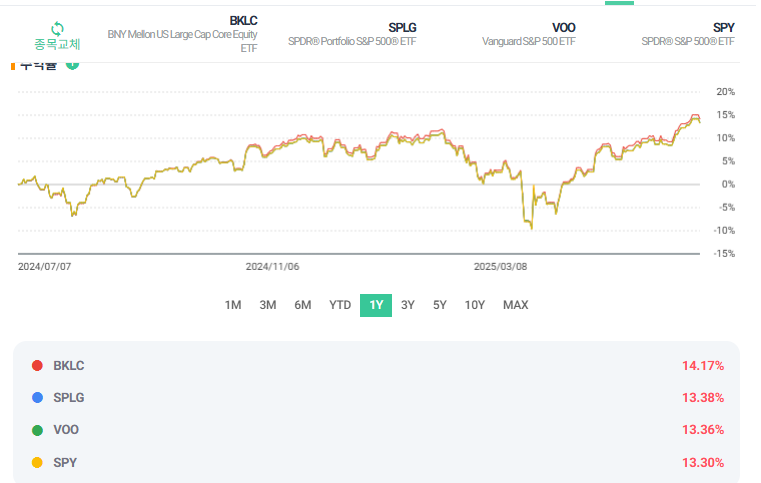Click the red BKLC legend dot
Image resolution: width=761 pixels, height=483 pixels.
point(37,366)
